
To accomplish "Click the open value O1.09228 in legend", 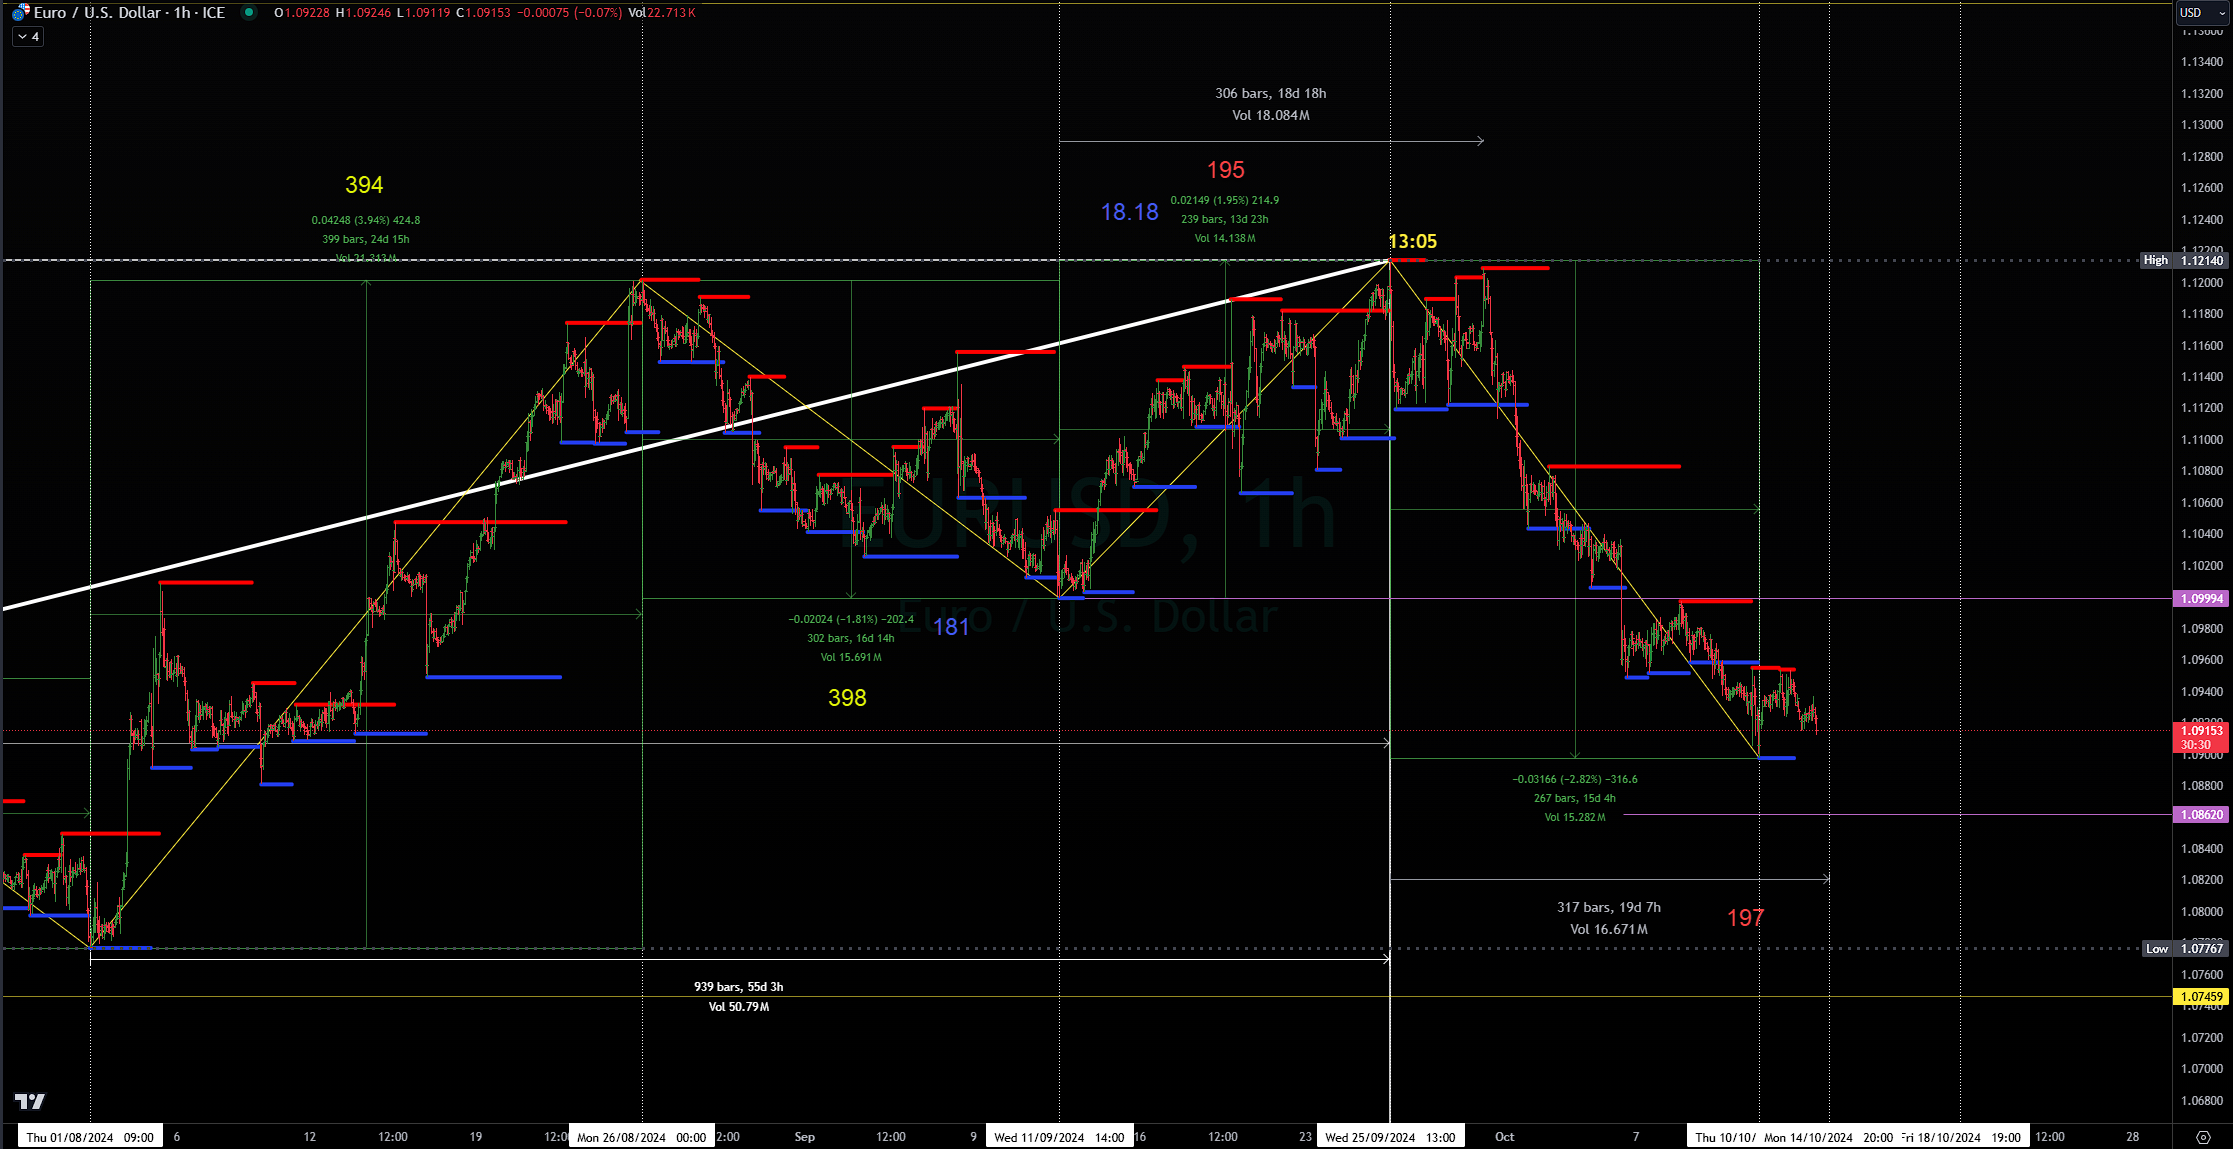I will 302,13.
